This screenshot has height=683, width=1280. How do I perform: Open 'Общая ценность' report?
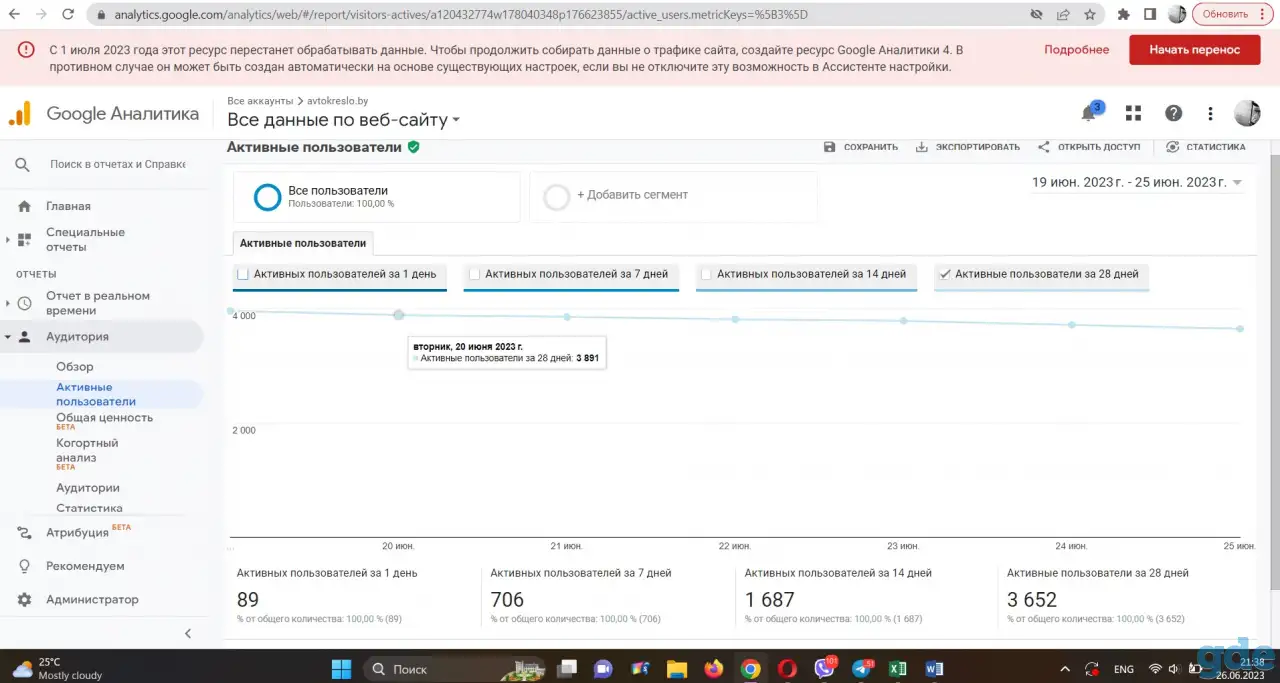[x=105, y=418]
